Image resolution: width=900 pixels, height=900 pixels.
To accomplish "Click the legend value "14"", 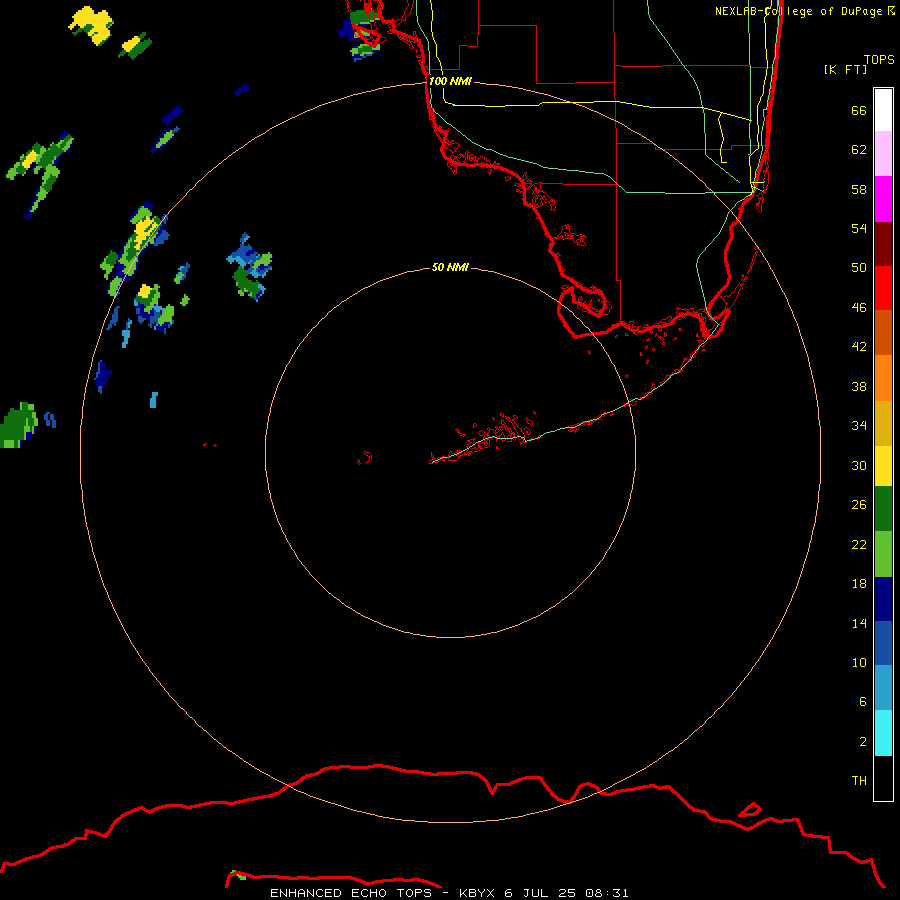I will point(859,623).
